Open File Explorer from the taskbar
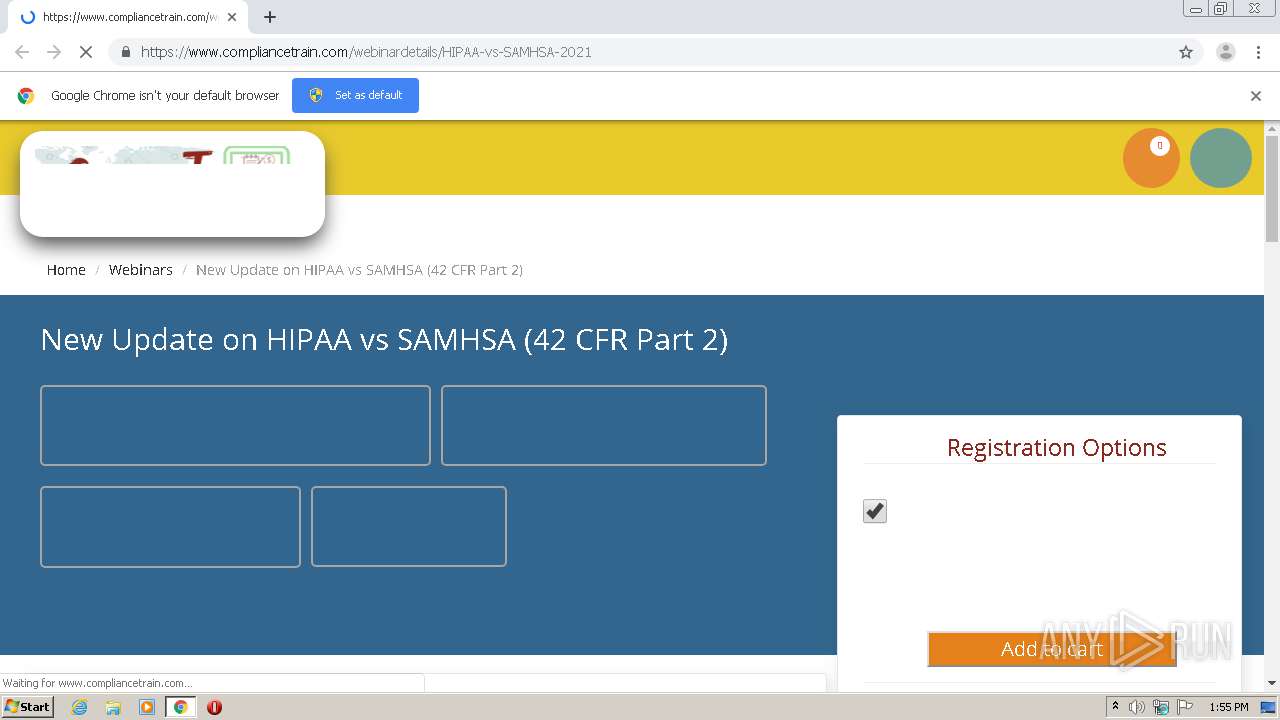 [x=113, y=707]
